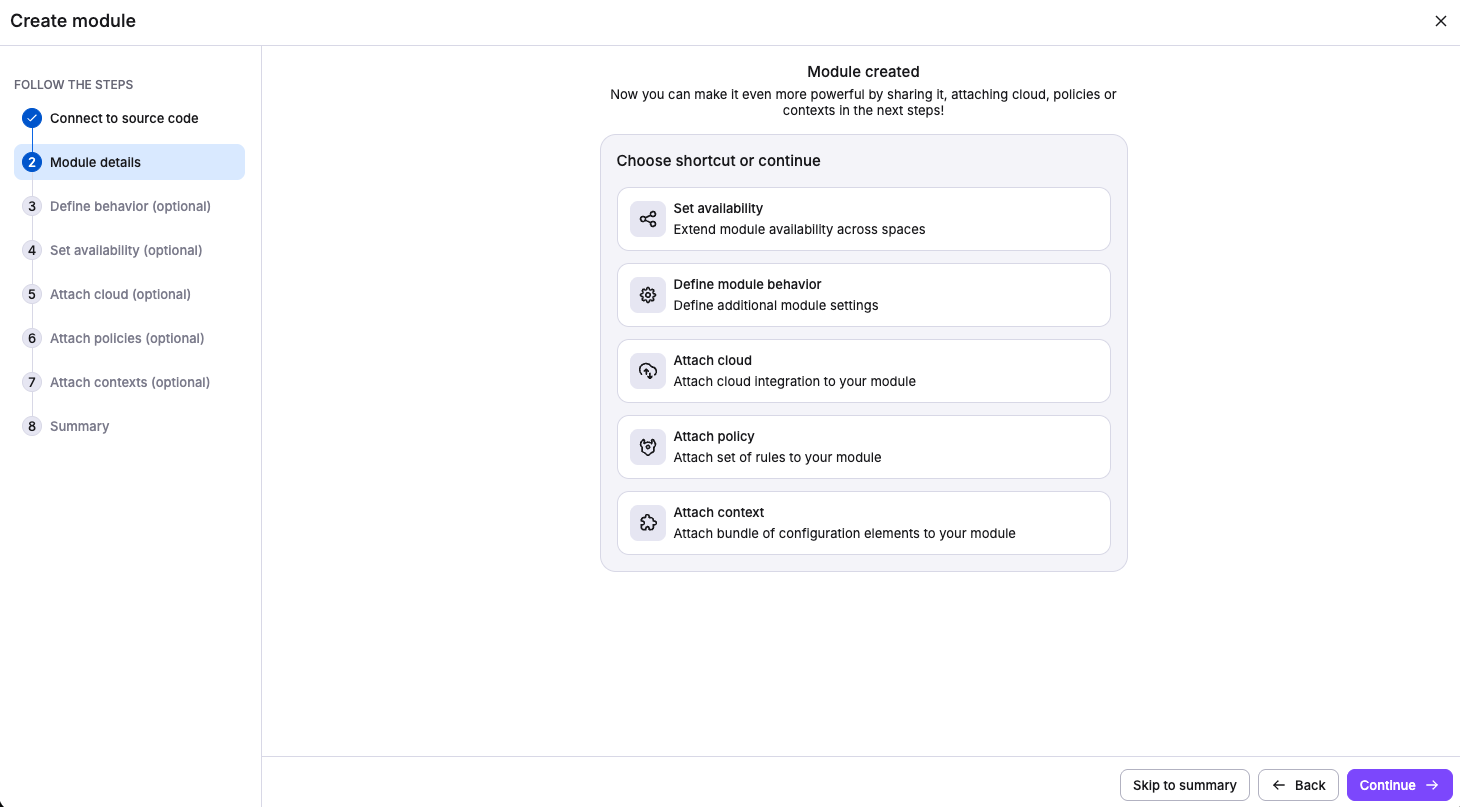Click the checkmark step icon for source code
The height and width of the screenshot is (807, 1460).
[x=32, y=118]
